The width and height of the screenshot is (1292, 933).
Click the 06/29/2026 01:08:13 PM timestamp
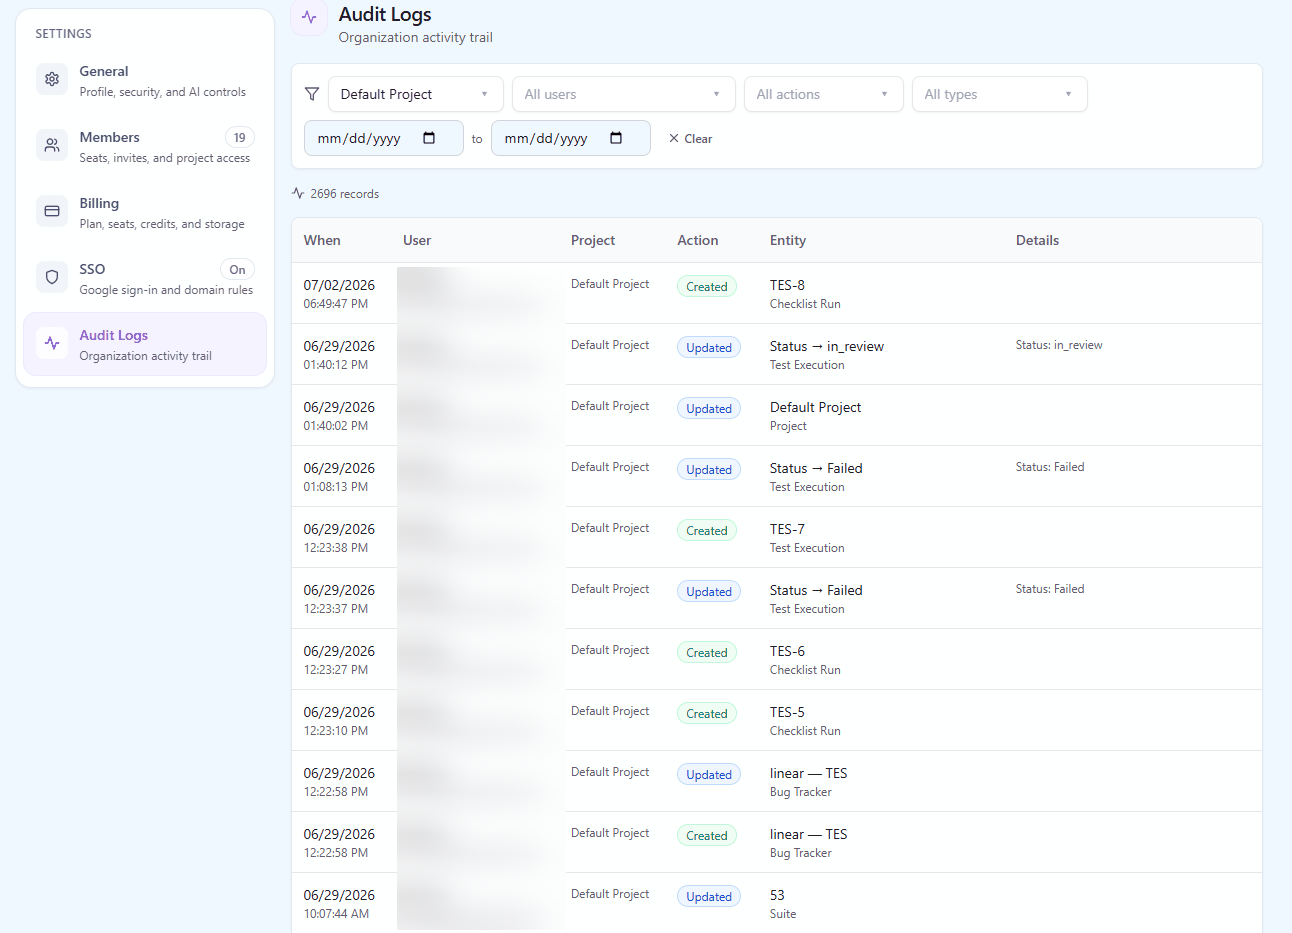click(339, 477)
